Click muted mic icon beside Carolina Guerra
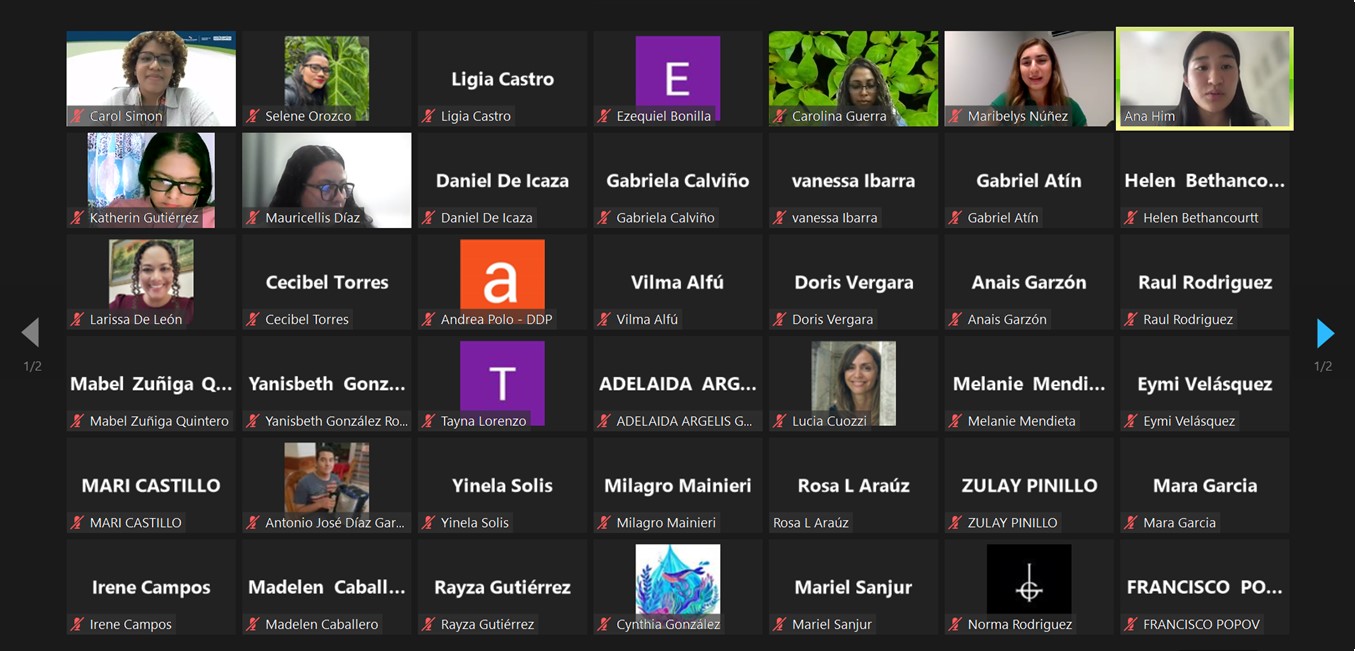 point(780,116)
